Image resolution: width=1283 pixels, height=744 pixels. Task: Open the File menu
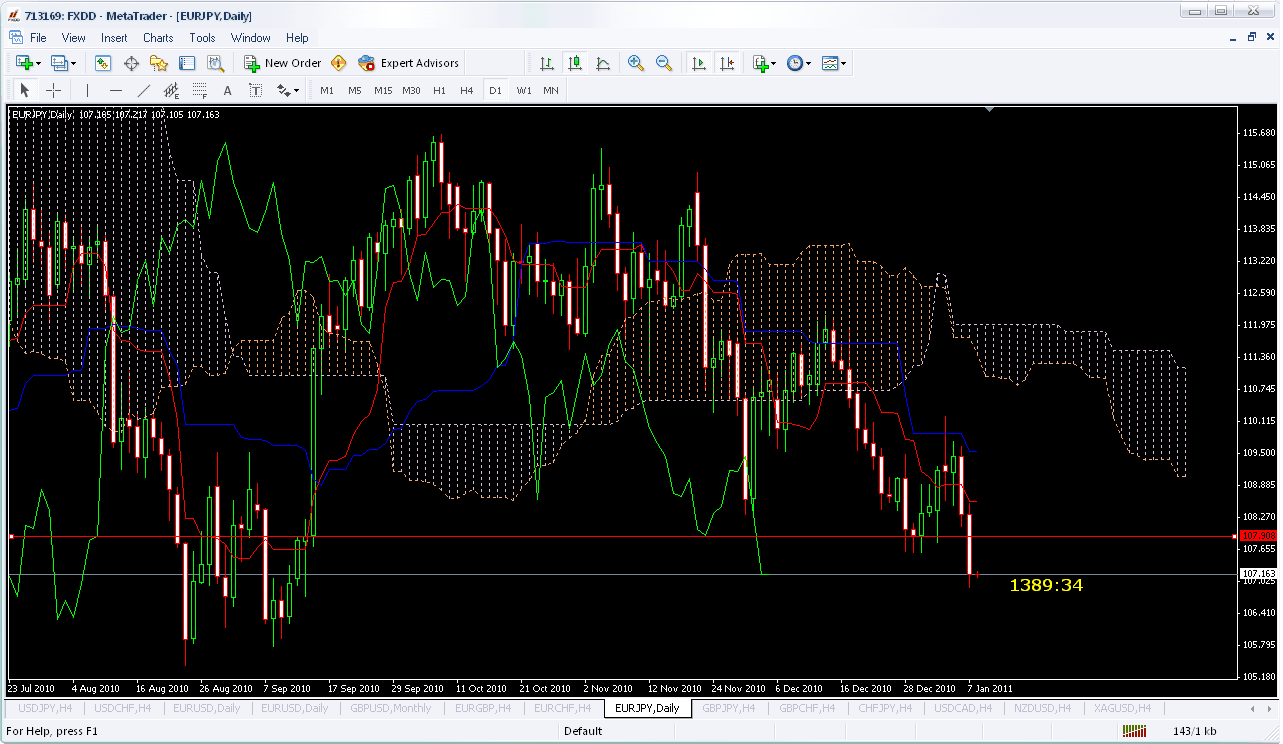[38, 38]
